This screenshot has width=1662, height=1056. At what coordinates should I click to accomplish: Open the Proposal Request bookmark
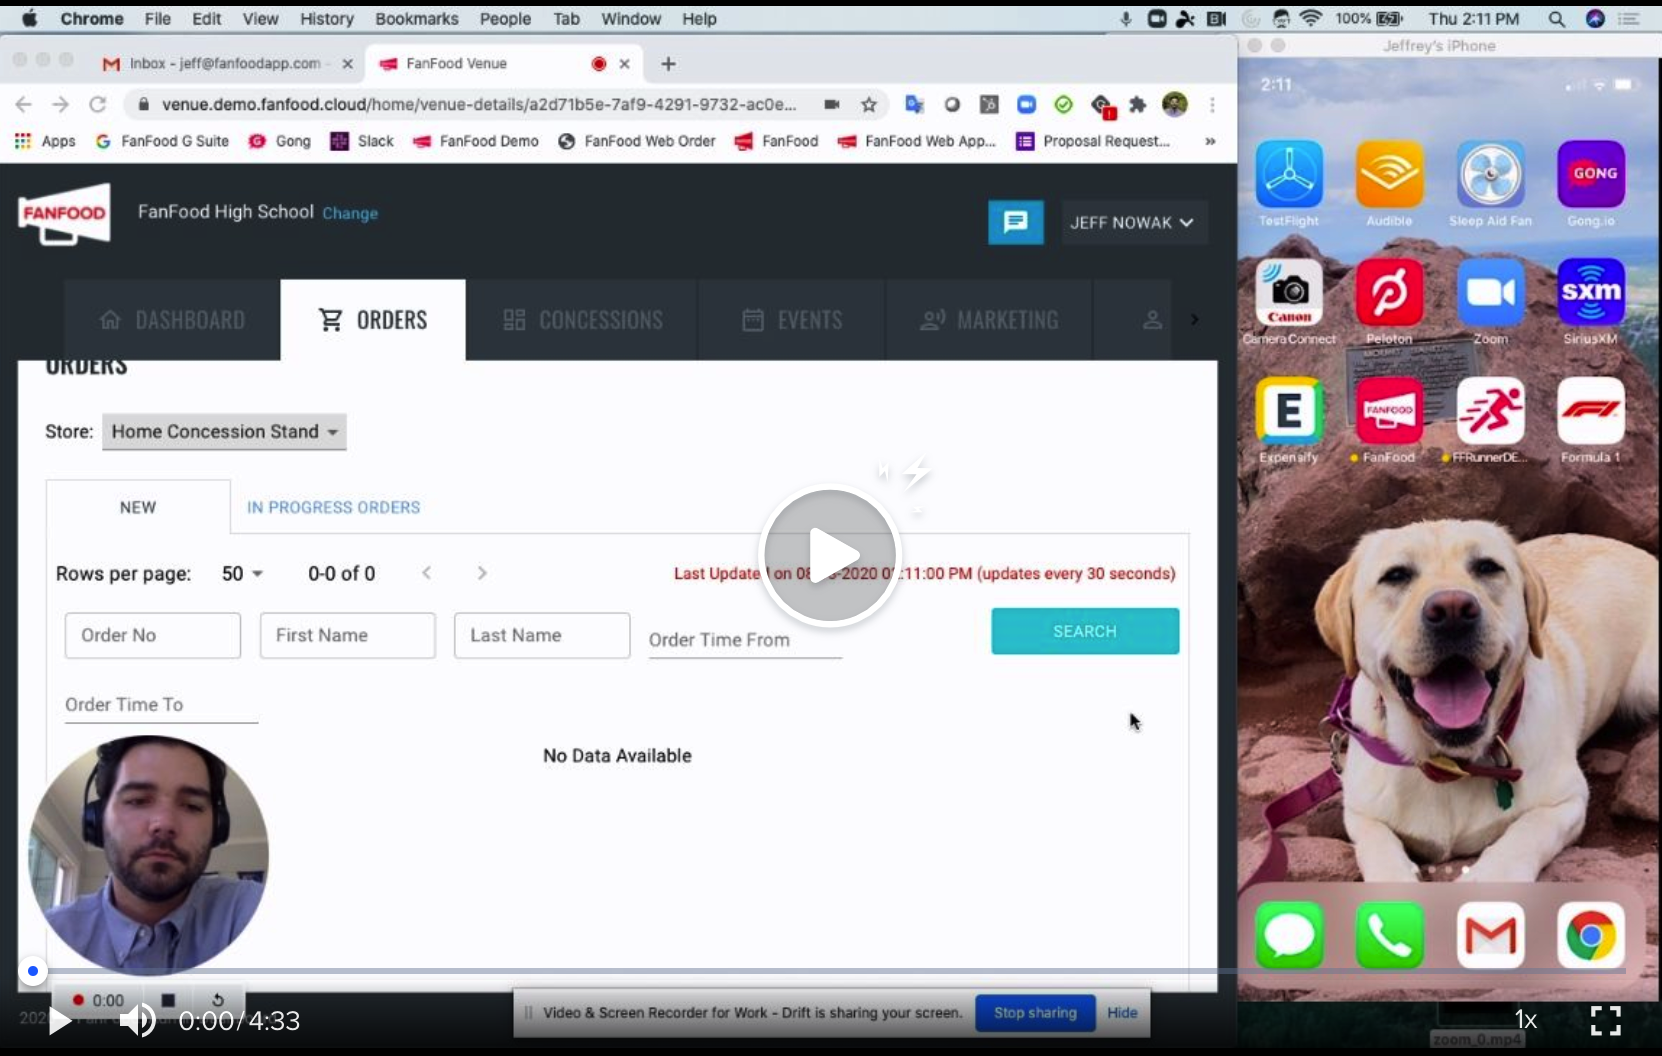(1093, 141)
